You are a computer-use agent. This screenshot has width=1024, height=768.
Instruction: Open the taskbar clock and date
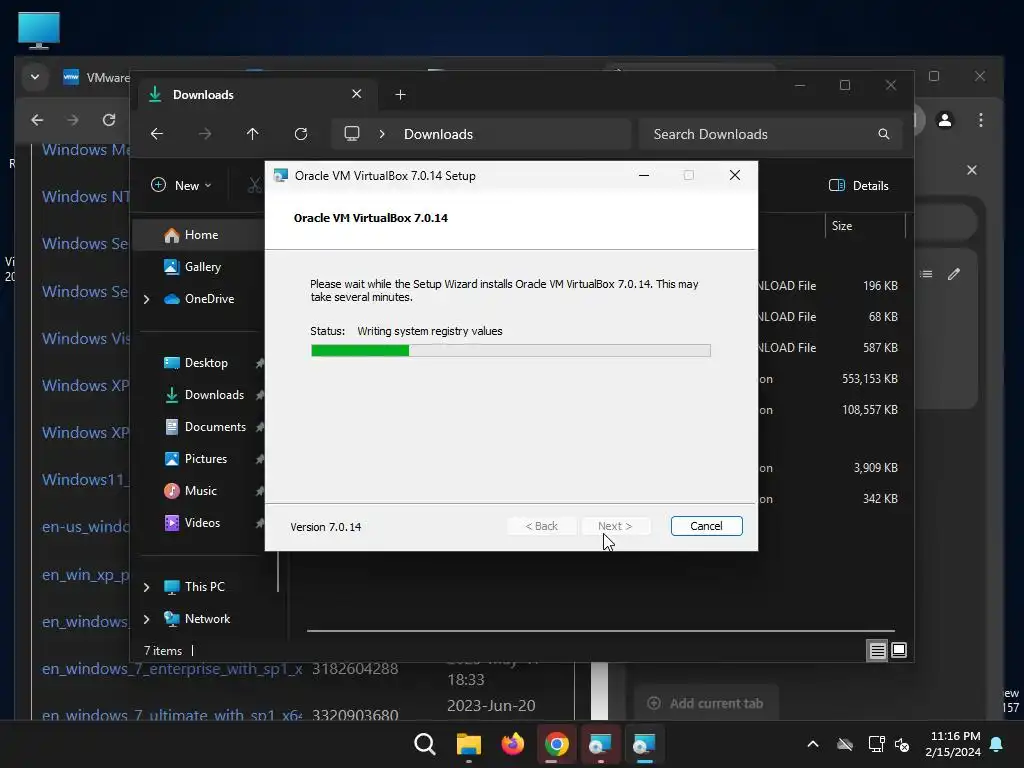(954, 744)
